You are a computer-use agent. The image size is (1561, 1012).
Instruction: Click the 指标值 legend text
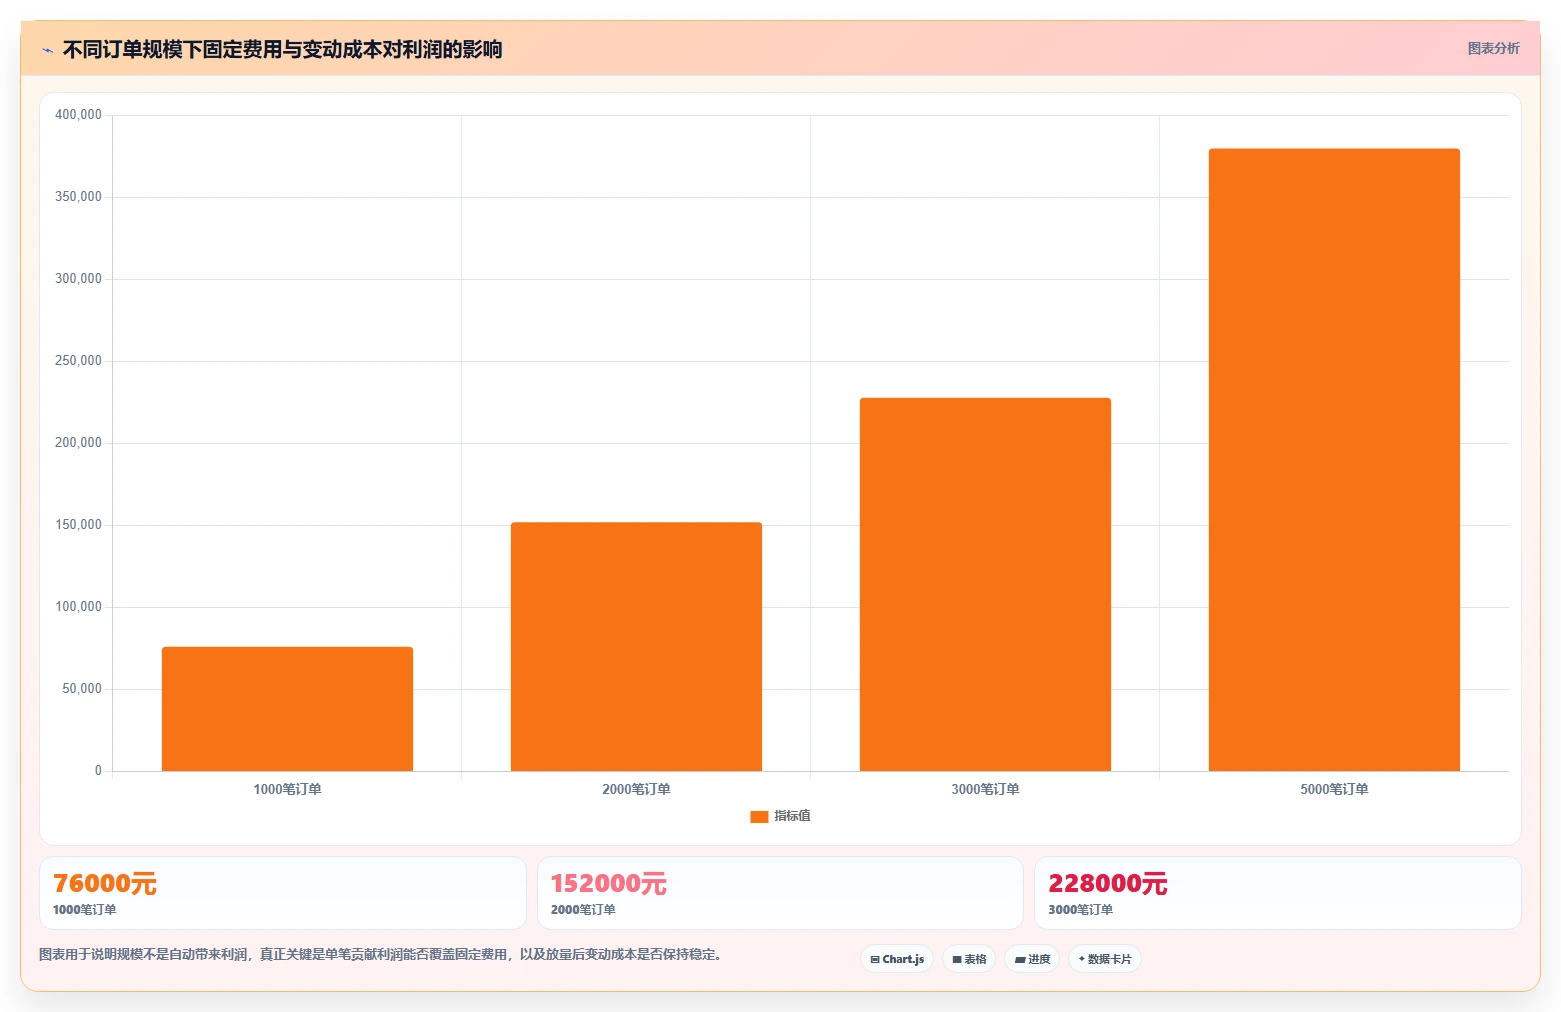point(792,816)
